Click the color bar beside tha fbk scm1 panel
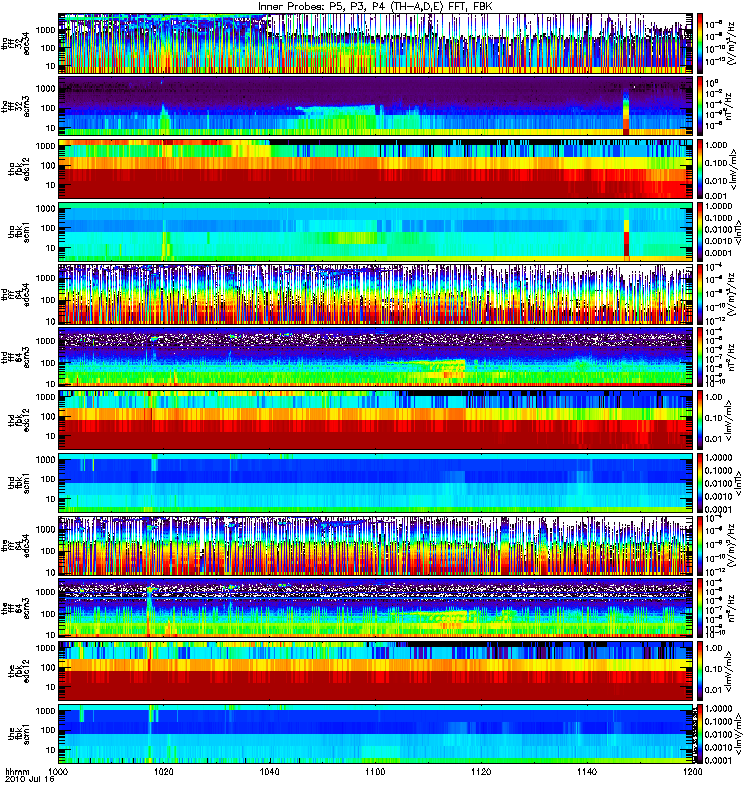Image resolution: width=750 pixels, height=800 pixels. coord(699,232)
